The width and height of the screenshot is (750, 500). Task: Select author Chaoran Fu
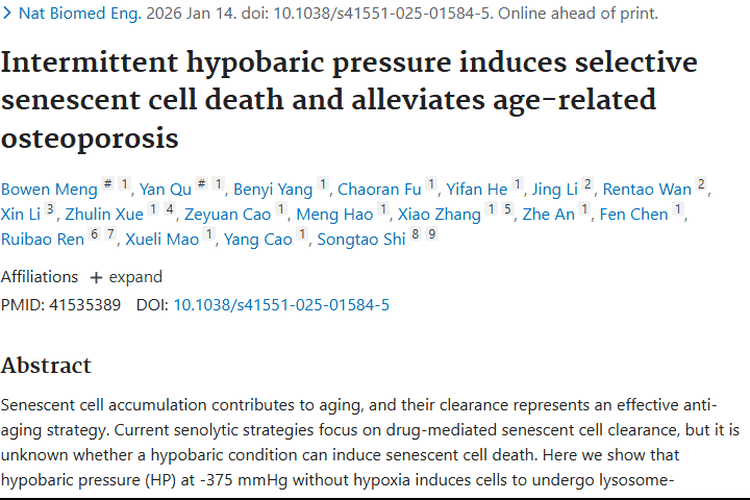click(x=379, y=189)
